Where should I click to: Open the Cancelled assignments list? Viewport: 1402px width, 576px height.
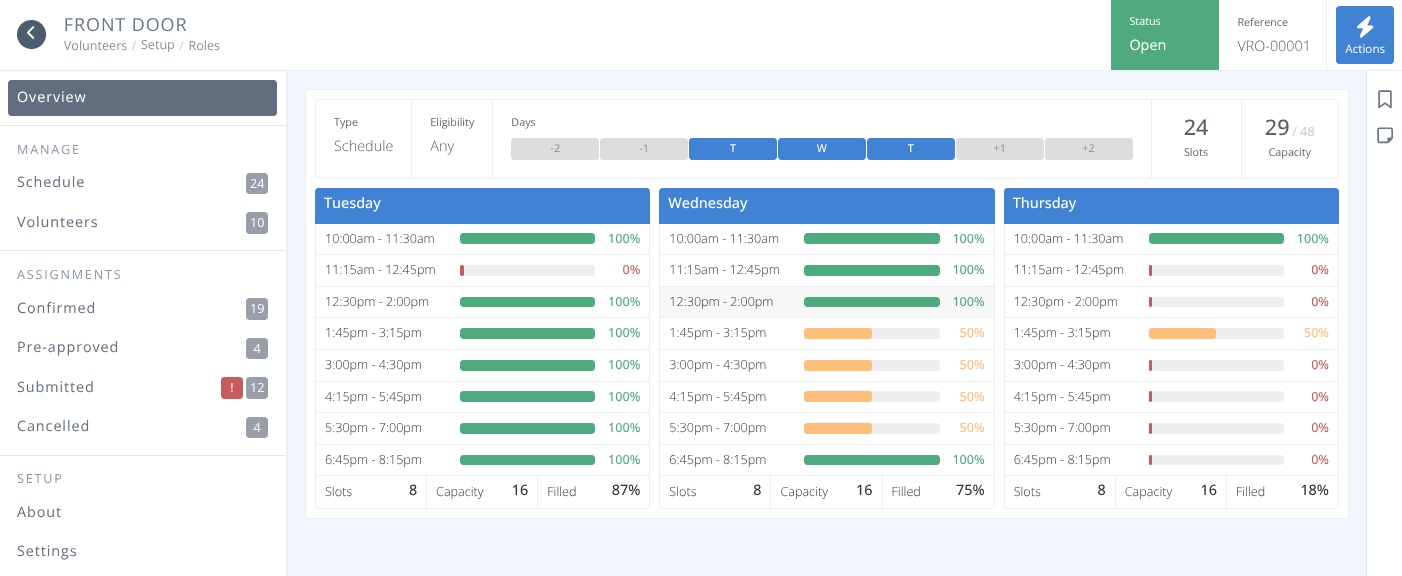53,425
